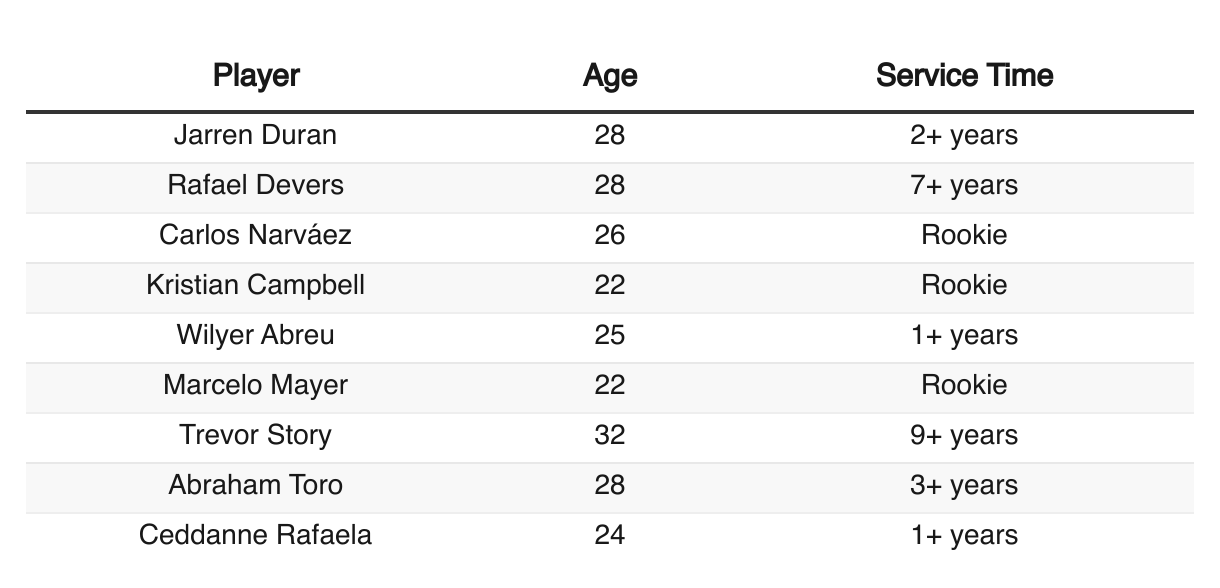Click Marcelo Mayer player name
This screenshot has width=1220, height=588.
(x=256, y=385)
